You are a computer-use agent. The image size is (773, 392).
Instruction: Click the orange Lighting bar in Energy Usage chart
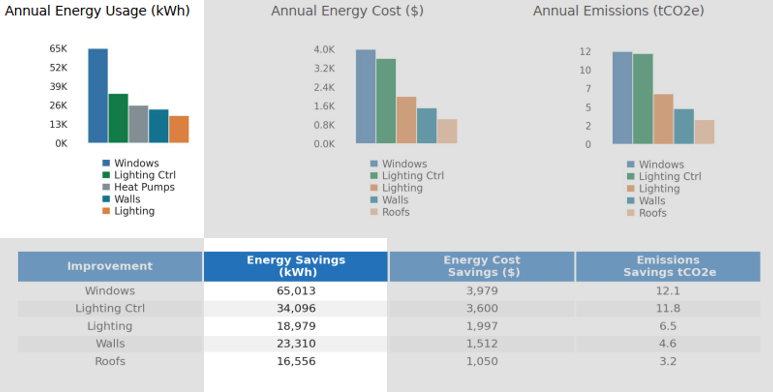[179, 129]
